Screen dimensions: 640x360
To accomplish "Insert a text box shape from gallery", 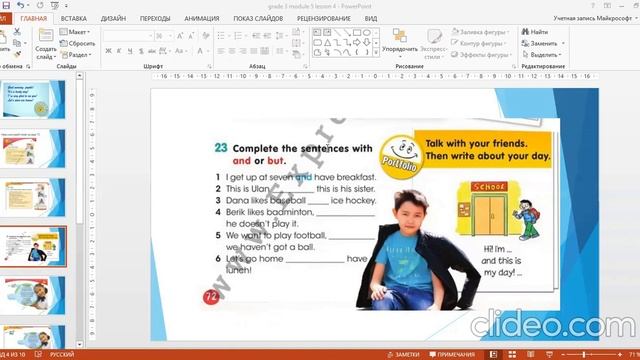I will (x=317, y=32).
